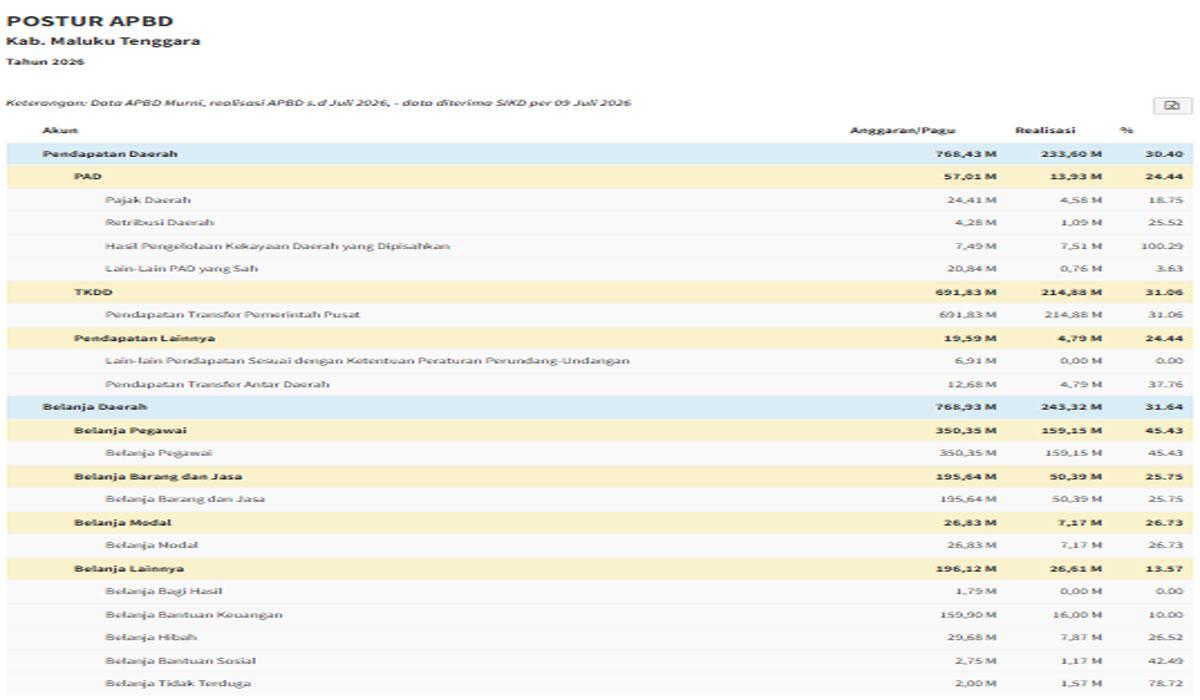Click the Belanja Pegawai group row

point(600,430)
